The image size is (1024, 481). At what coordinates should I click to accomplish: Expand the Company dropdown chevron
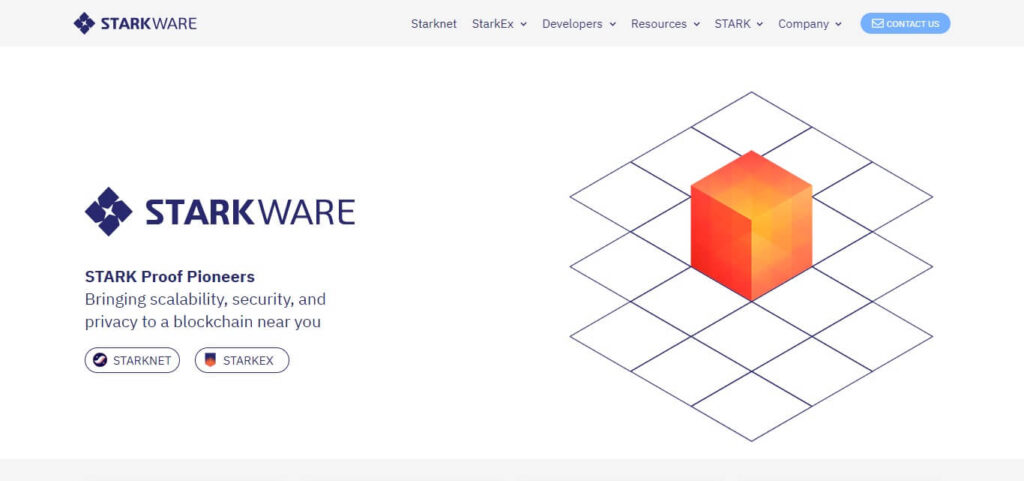tap(838, 24)
